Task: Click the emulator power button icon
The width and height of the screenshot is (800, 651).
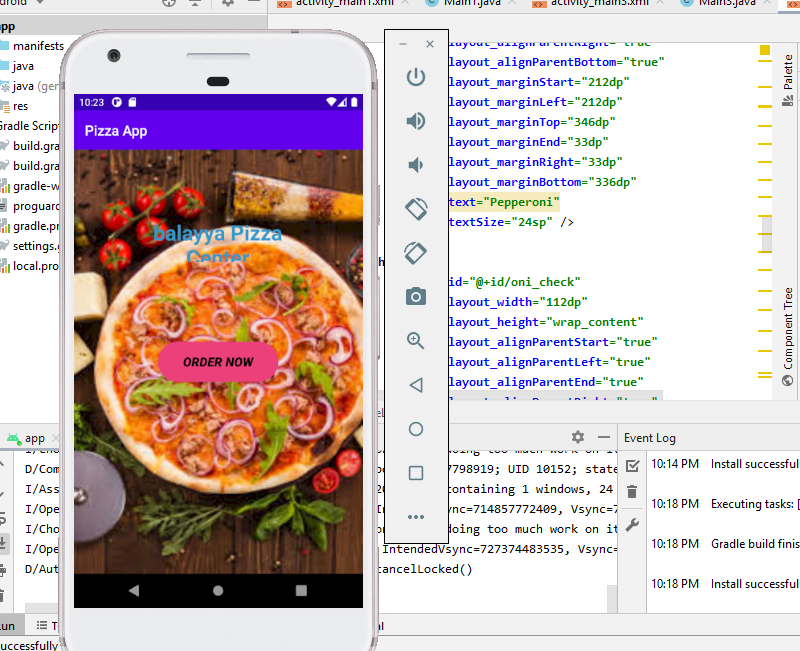Action: point(416,77)
